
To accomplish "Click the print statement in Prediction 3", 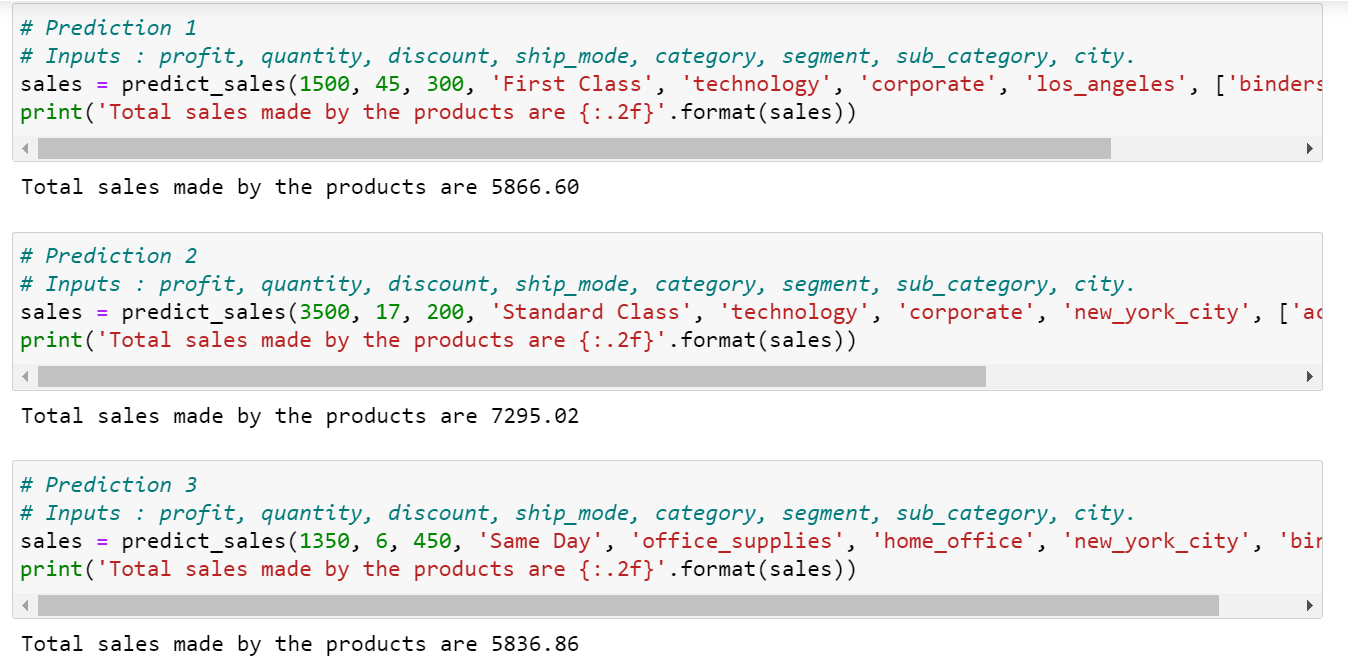I will pos(300,569).
